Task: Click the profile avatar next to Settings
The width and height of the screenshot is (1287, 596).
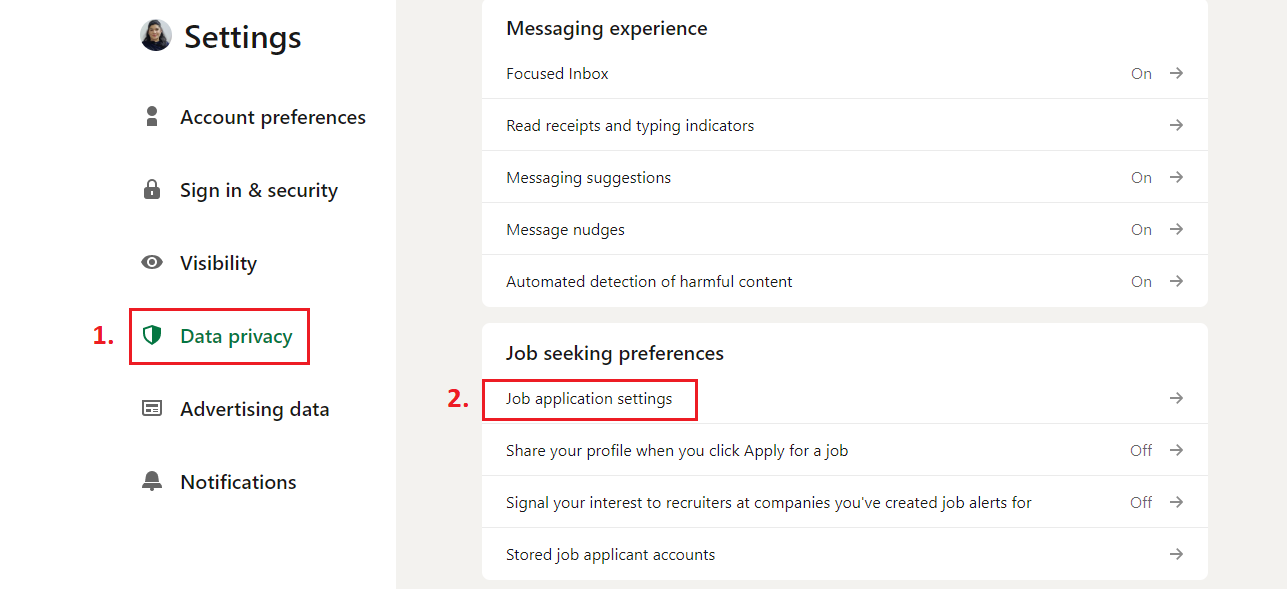Action: [x=155, y=36]
